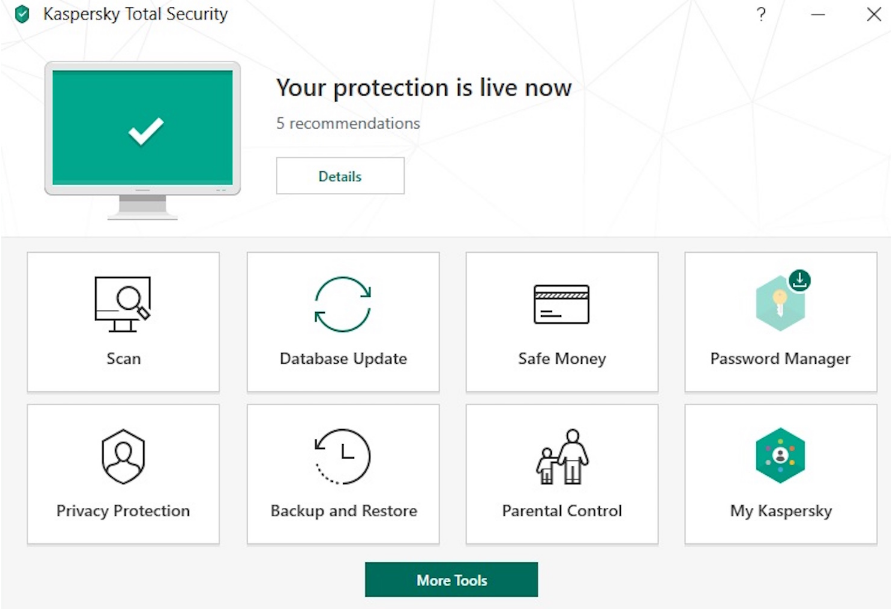Image resolution: width=891 pixels, height=609 pixels.
Task: Click the green protection status monitor image
Action: [143, 140]
